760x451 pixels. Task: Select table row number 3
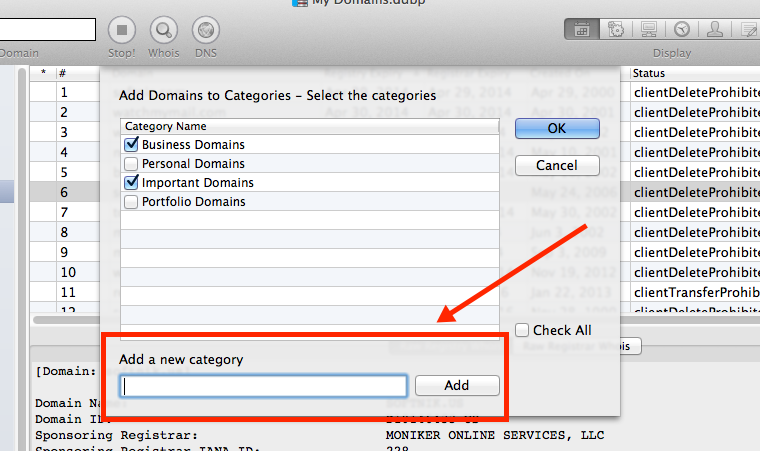64,132
